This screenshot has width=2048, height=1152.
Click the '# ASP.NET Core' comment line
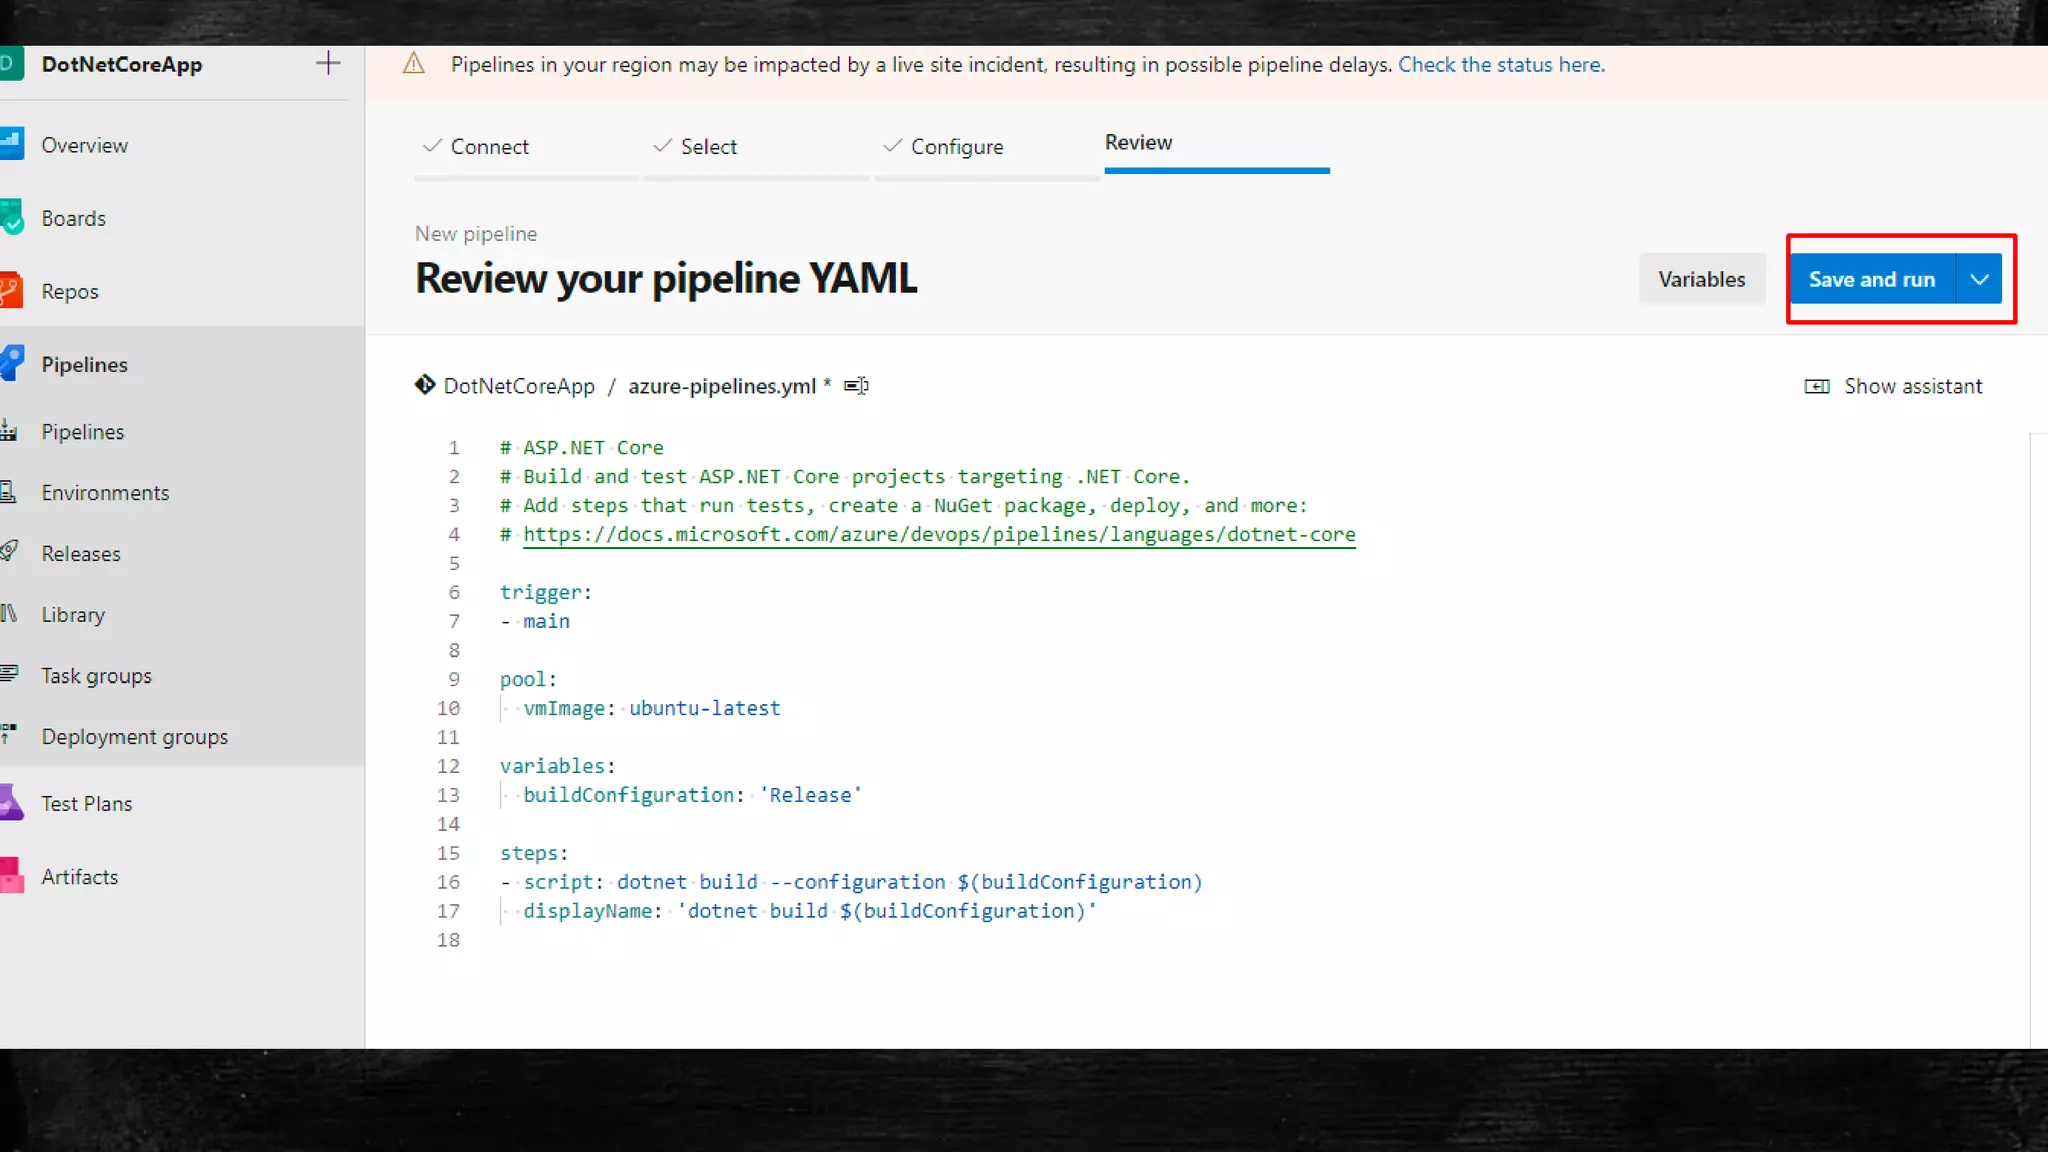pos(582,448)
